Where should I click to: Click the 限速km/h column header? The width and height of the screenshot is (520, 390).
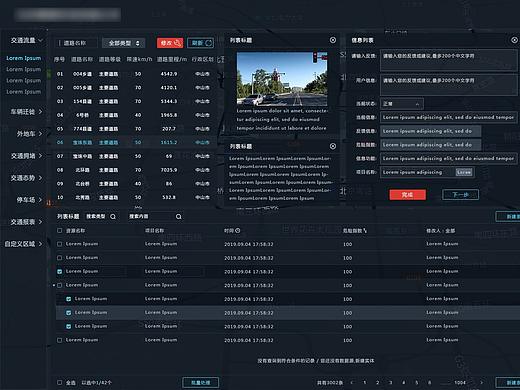[x=139, y=59]
